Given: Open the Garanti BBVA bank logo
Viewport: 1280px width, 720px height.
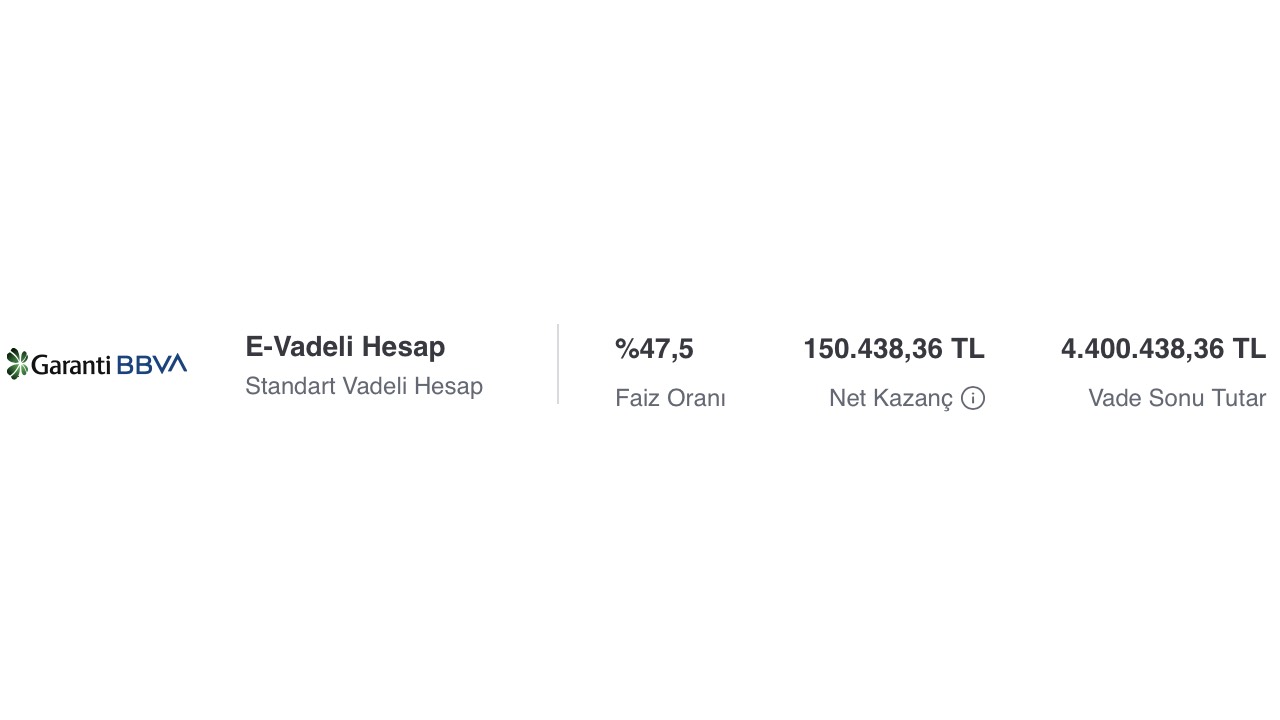Looking at the screenshot, I should [x=96, y=364].
